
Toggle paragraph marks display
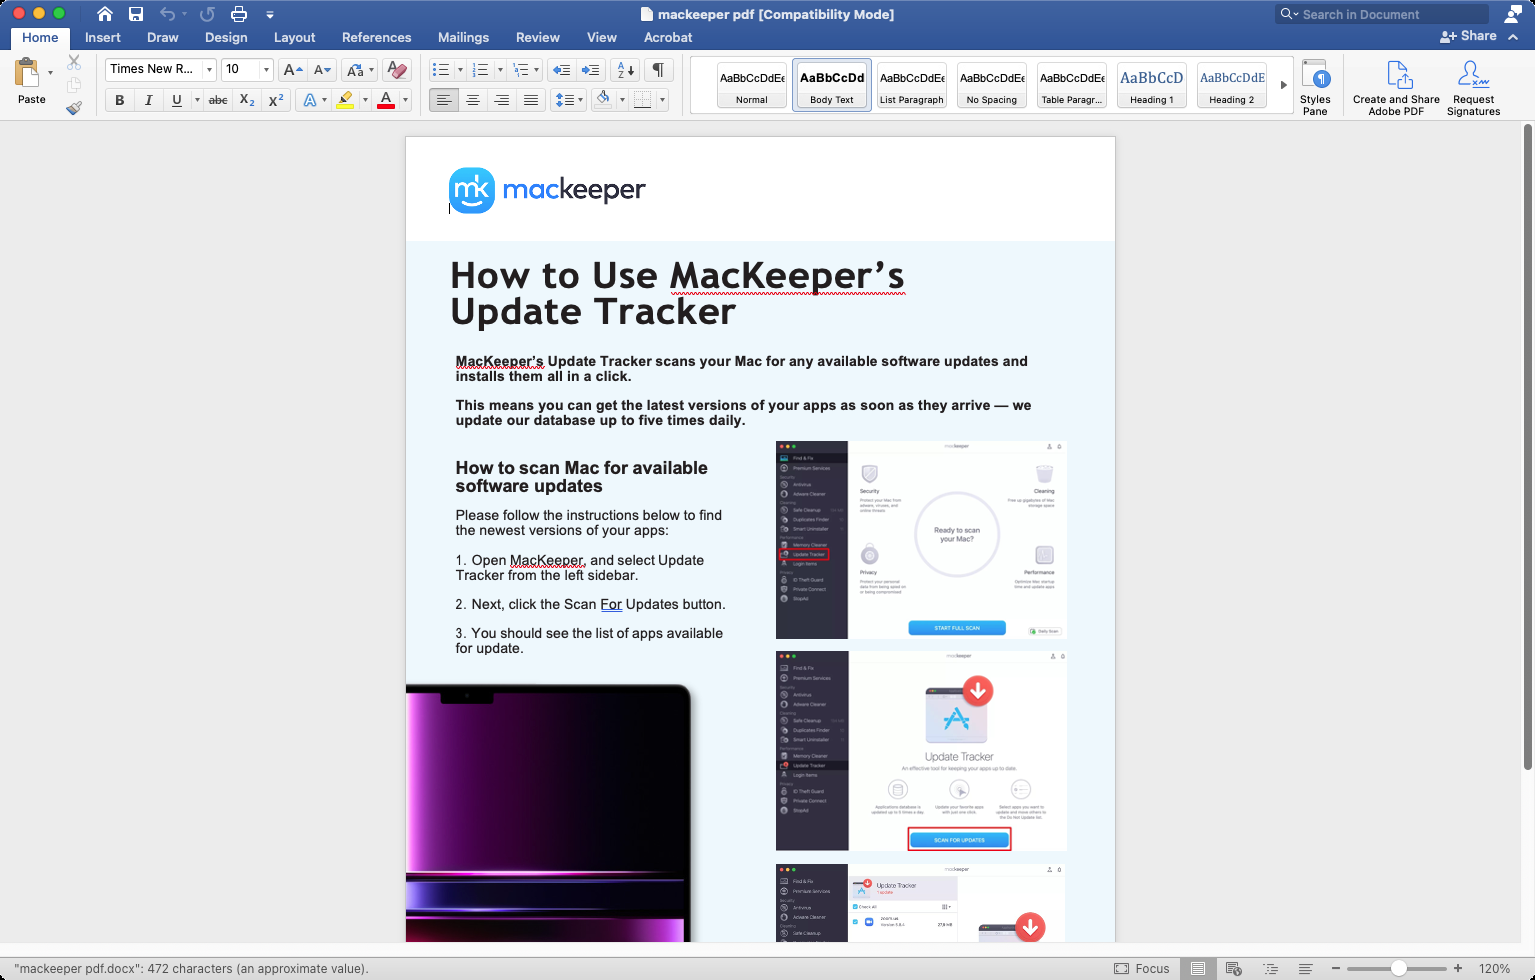pos(658,69)
